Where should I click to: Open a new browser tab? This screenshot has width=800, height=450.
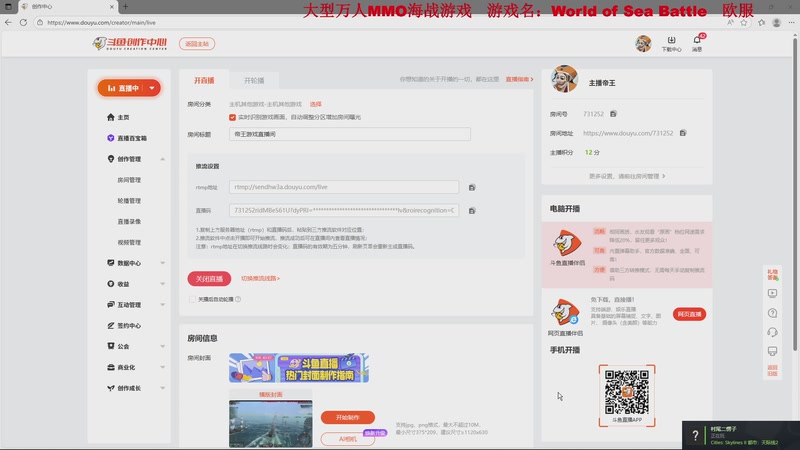click(x=126, y=7)
